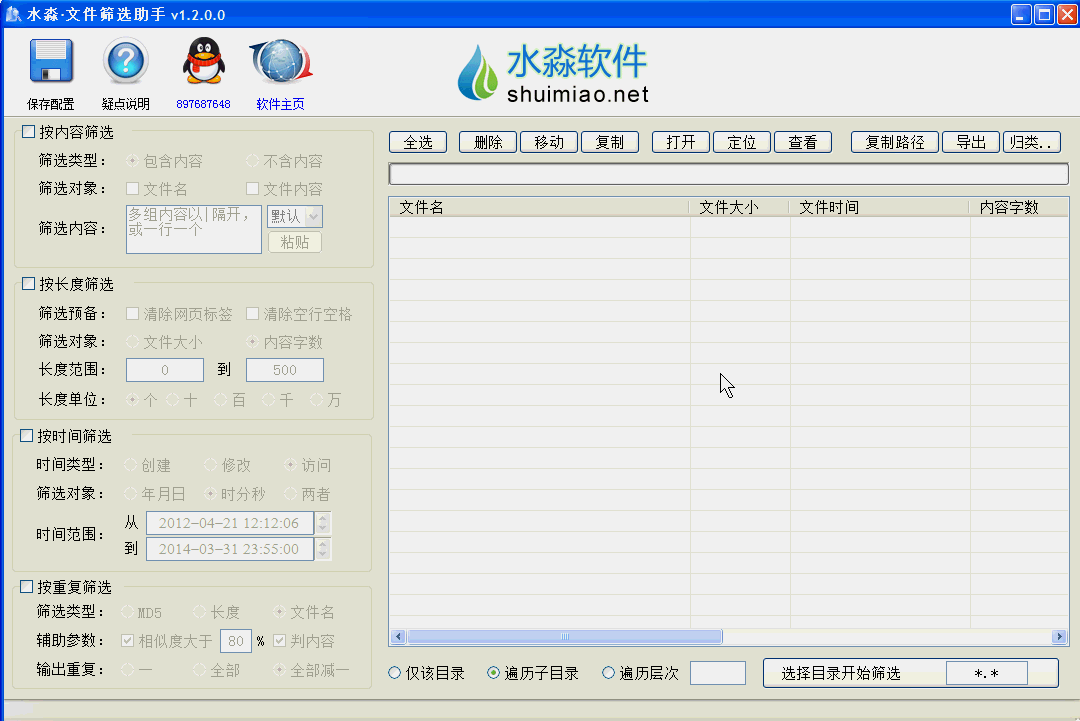This screenshot has width=1080, height=721.
Task: Open the globe software homepage icon
Action: click(280, 62)
